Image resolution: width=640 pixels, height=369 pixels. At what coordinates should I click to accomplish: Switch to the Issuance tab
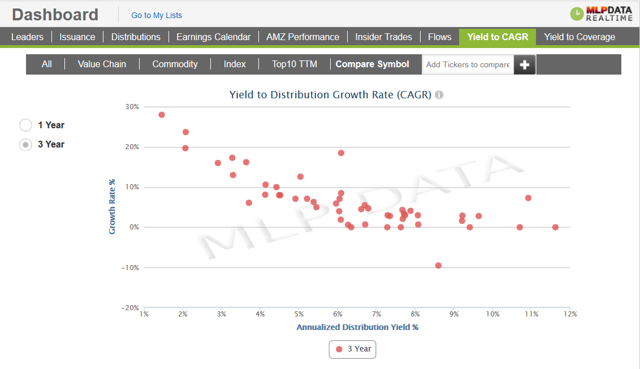(x=77, y=37)
